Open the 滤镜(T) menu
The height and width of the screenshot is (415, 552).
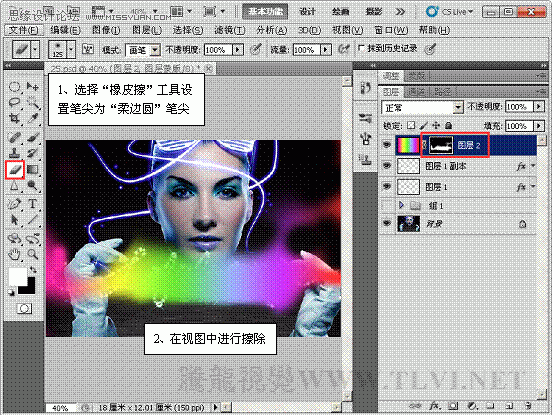[230, 30]
